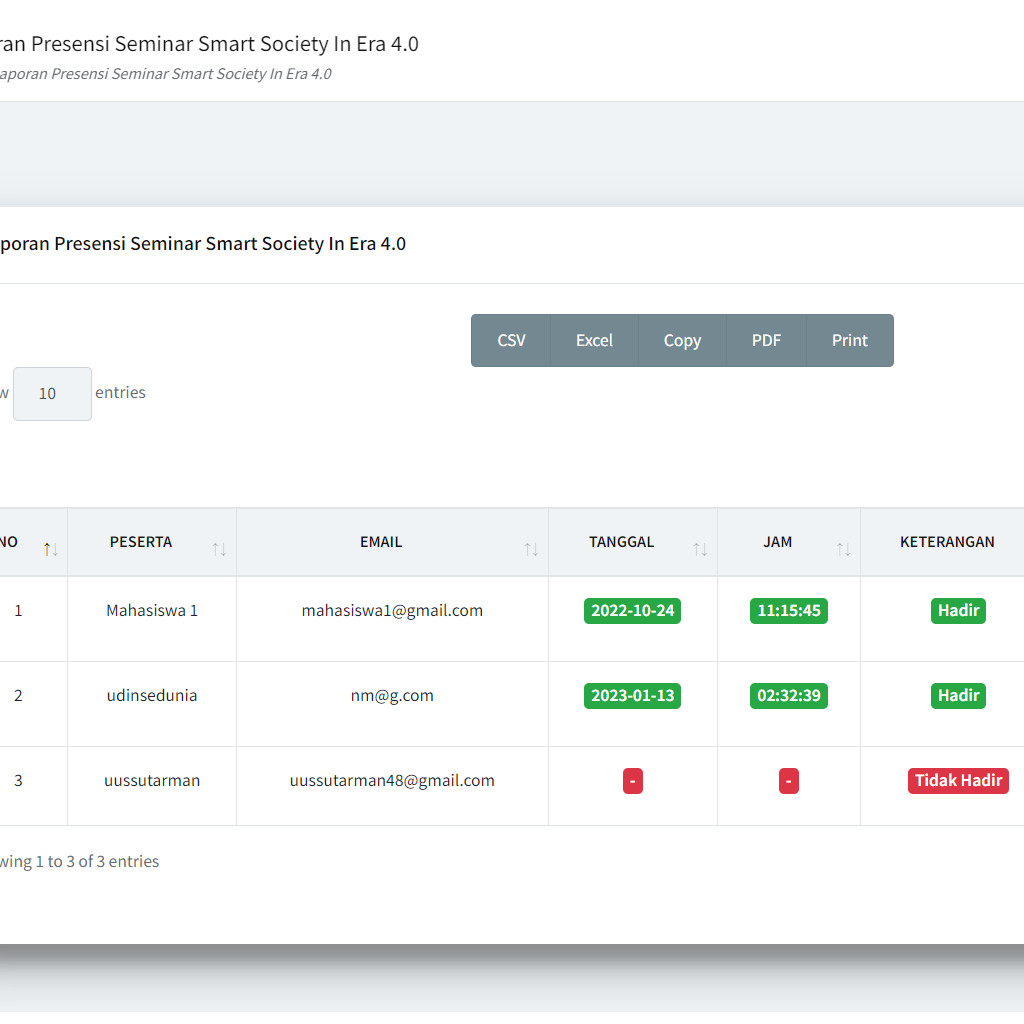The image size is (1024, 1024).
Task: Export table to Excel
Action: (594, 341)
